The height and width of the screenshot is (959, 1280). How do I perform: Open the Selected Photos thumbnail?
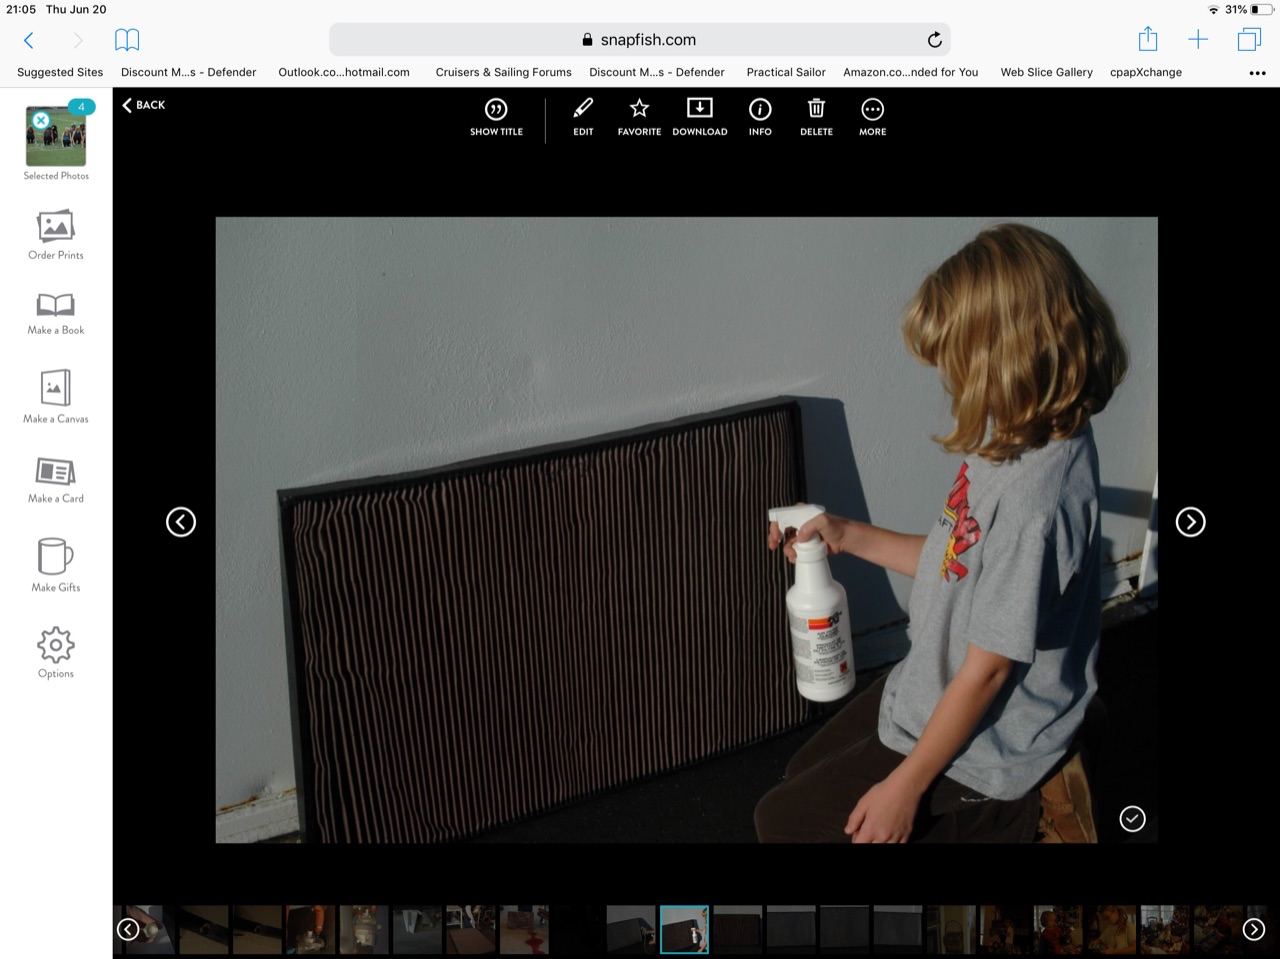[x=56, y=137]
